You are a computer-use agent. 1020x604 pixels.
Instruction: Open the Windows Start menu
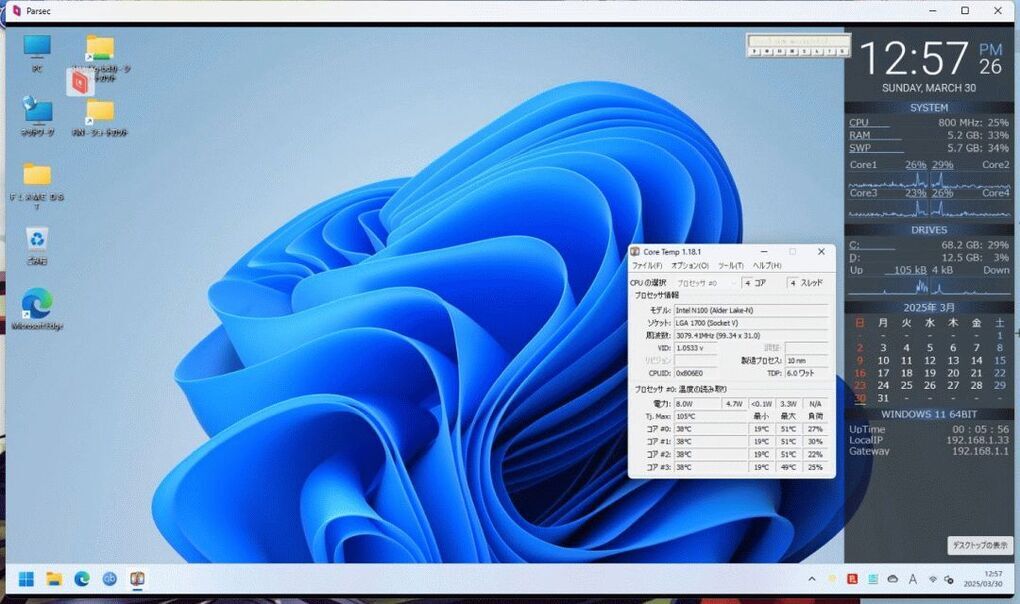[26, 579]
